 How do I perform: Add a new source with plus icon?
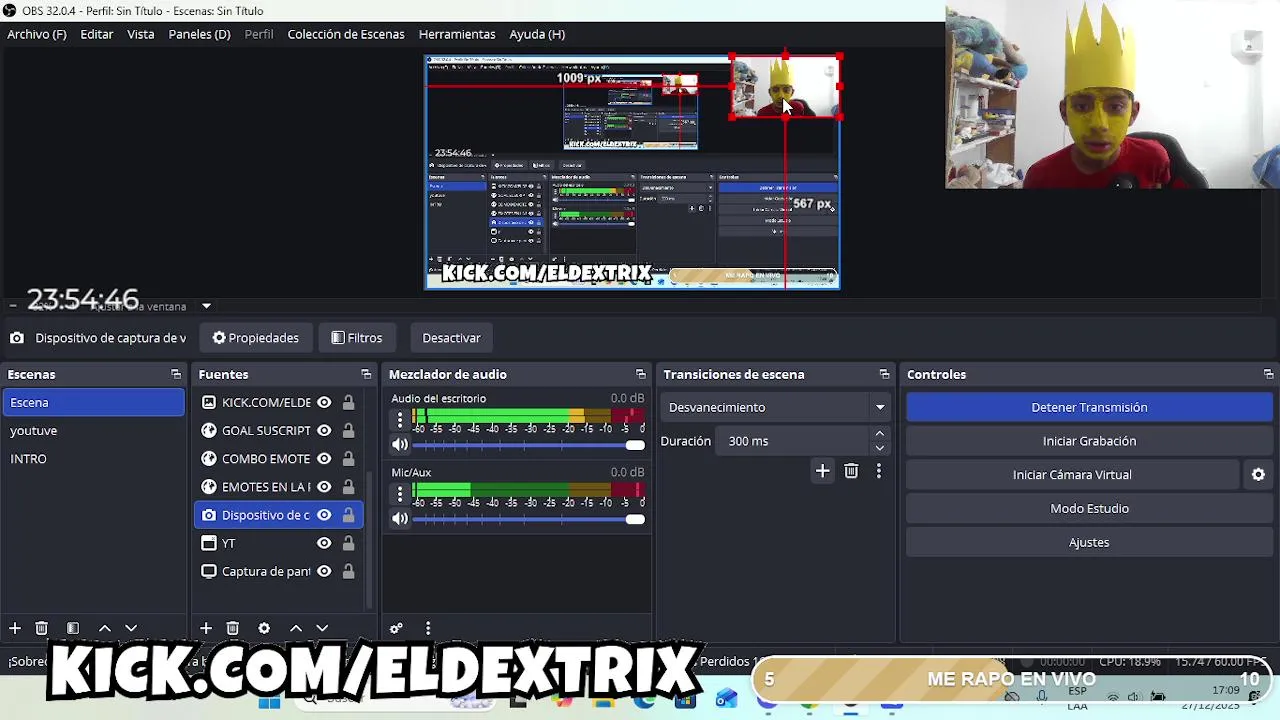206,628
